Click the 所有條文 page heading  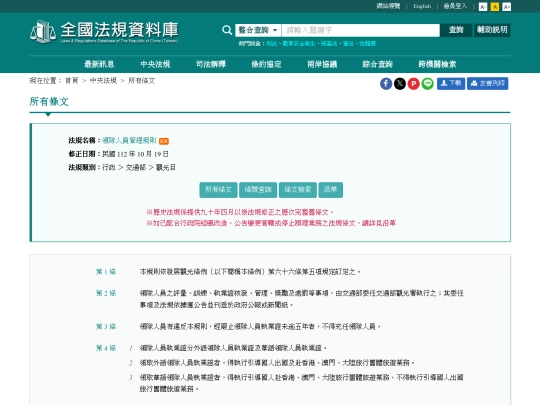pyautogui.click(x=49, y=102)
